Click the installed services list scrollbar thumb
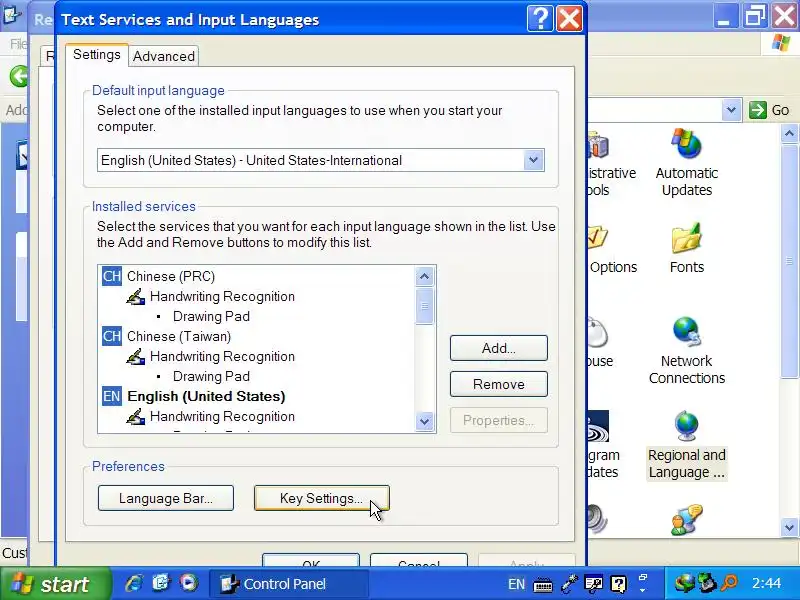The height and width of the screenshot is (600, 800). point(424,306)
